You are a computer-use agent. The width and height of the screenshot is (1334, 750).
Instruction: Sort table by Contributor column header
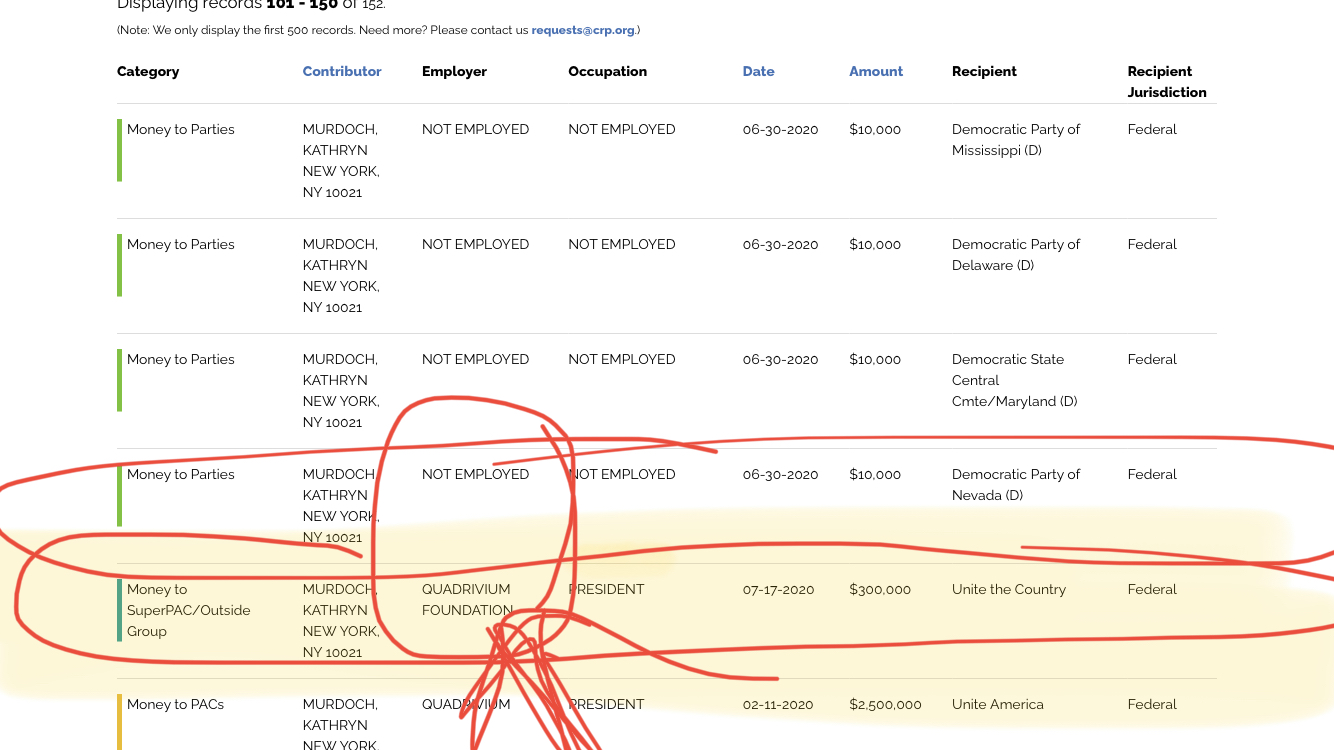[342, 71]
